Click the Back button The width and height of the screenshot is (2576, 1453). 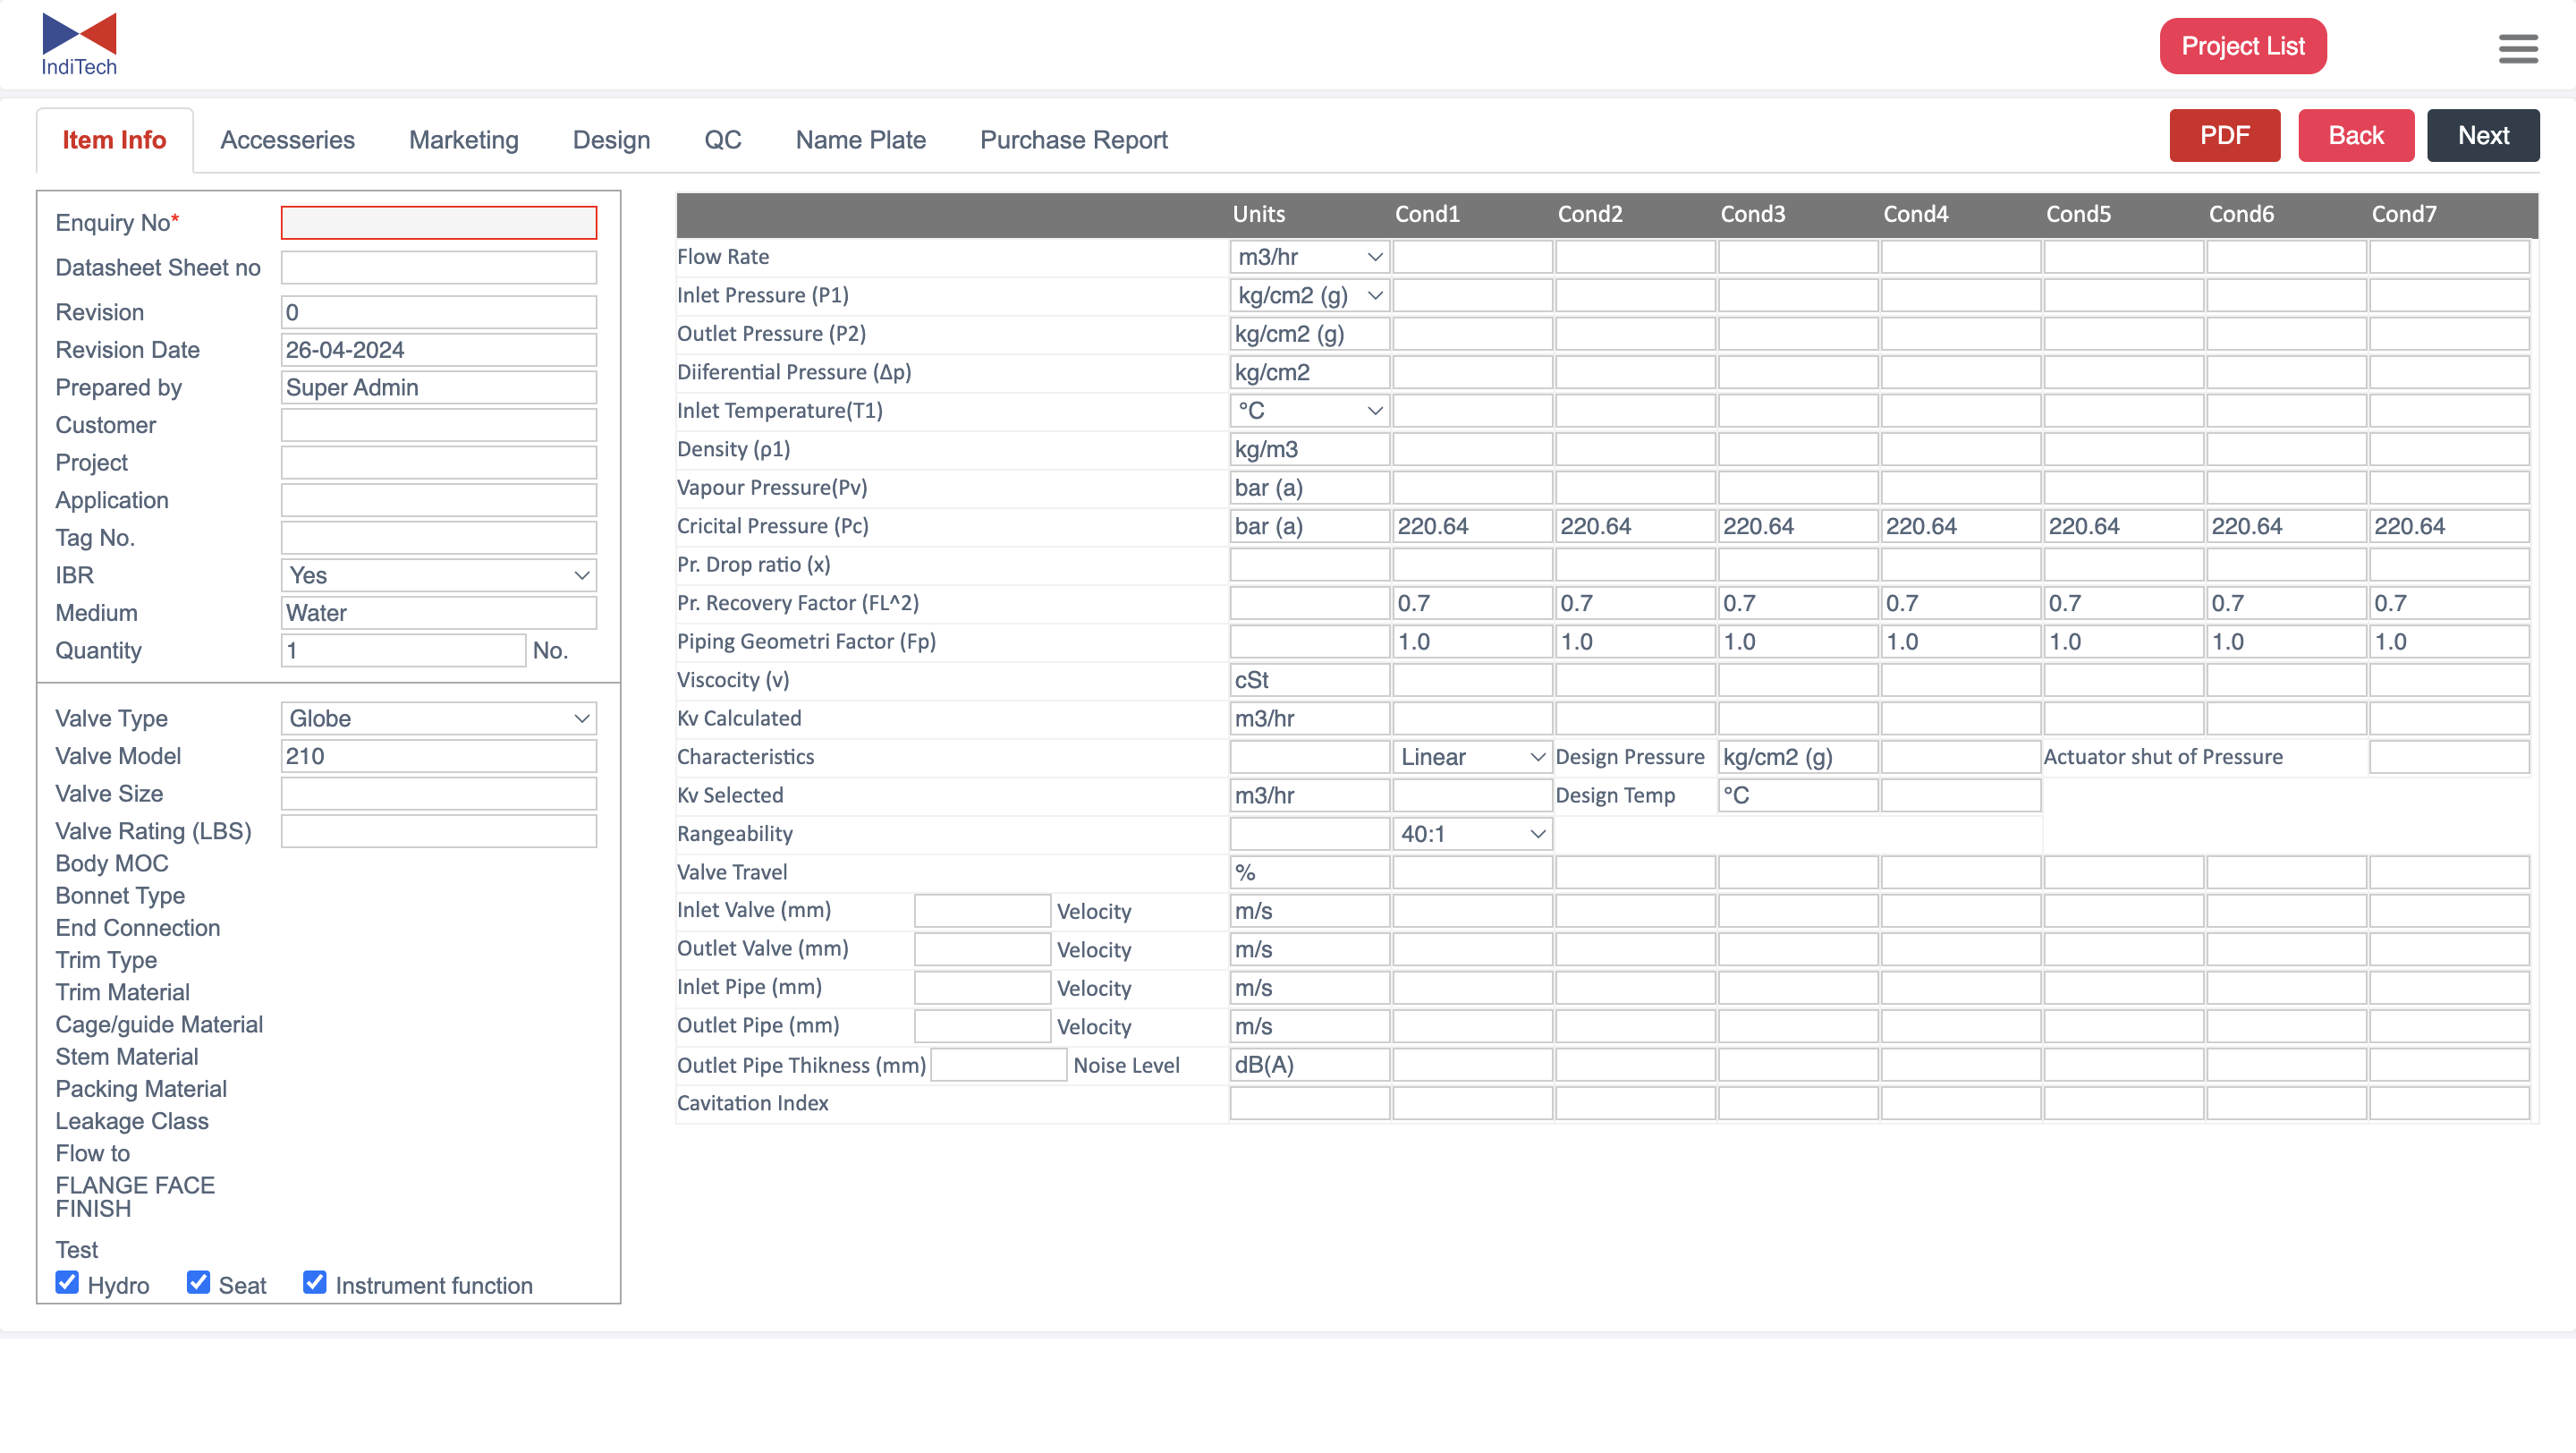pyautogui.click(x=2356, y=135)
